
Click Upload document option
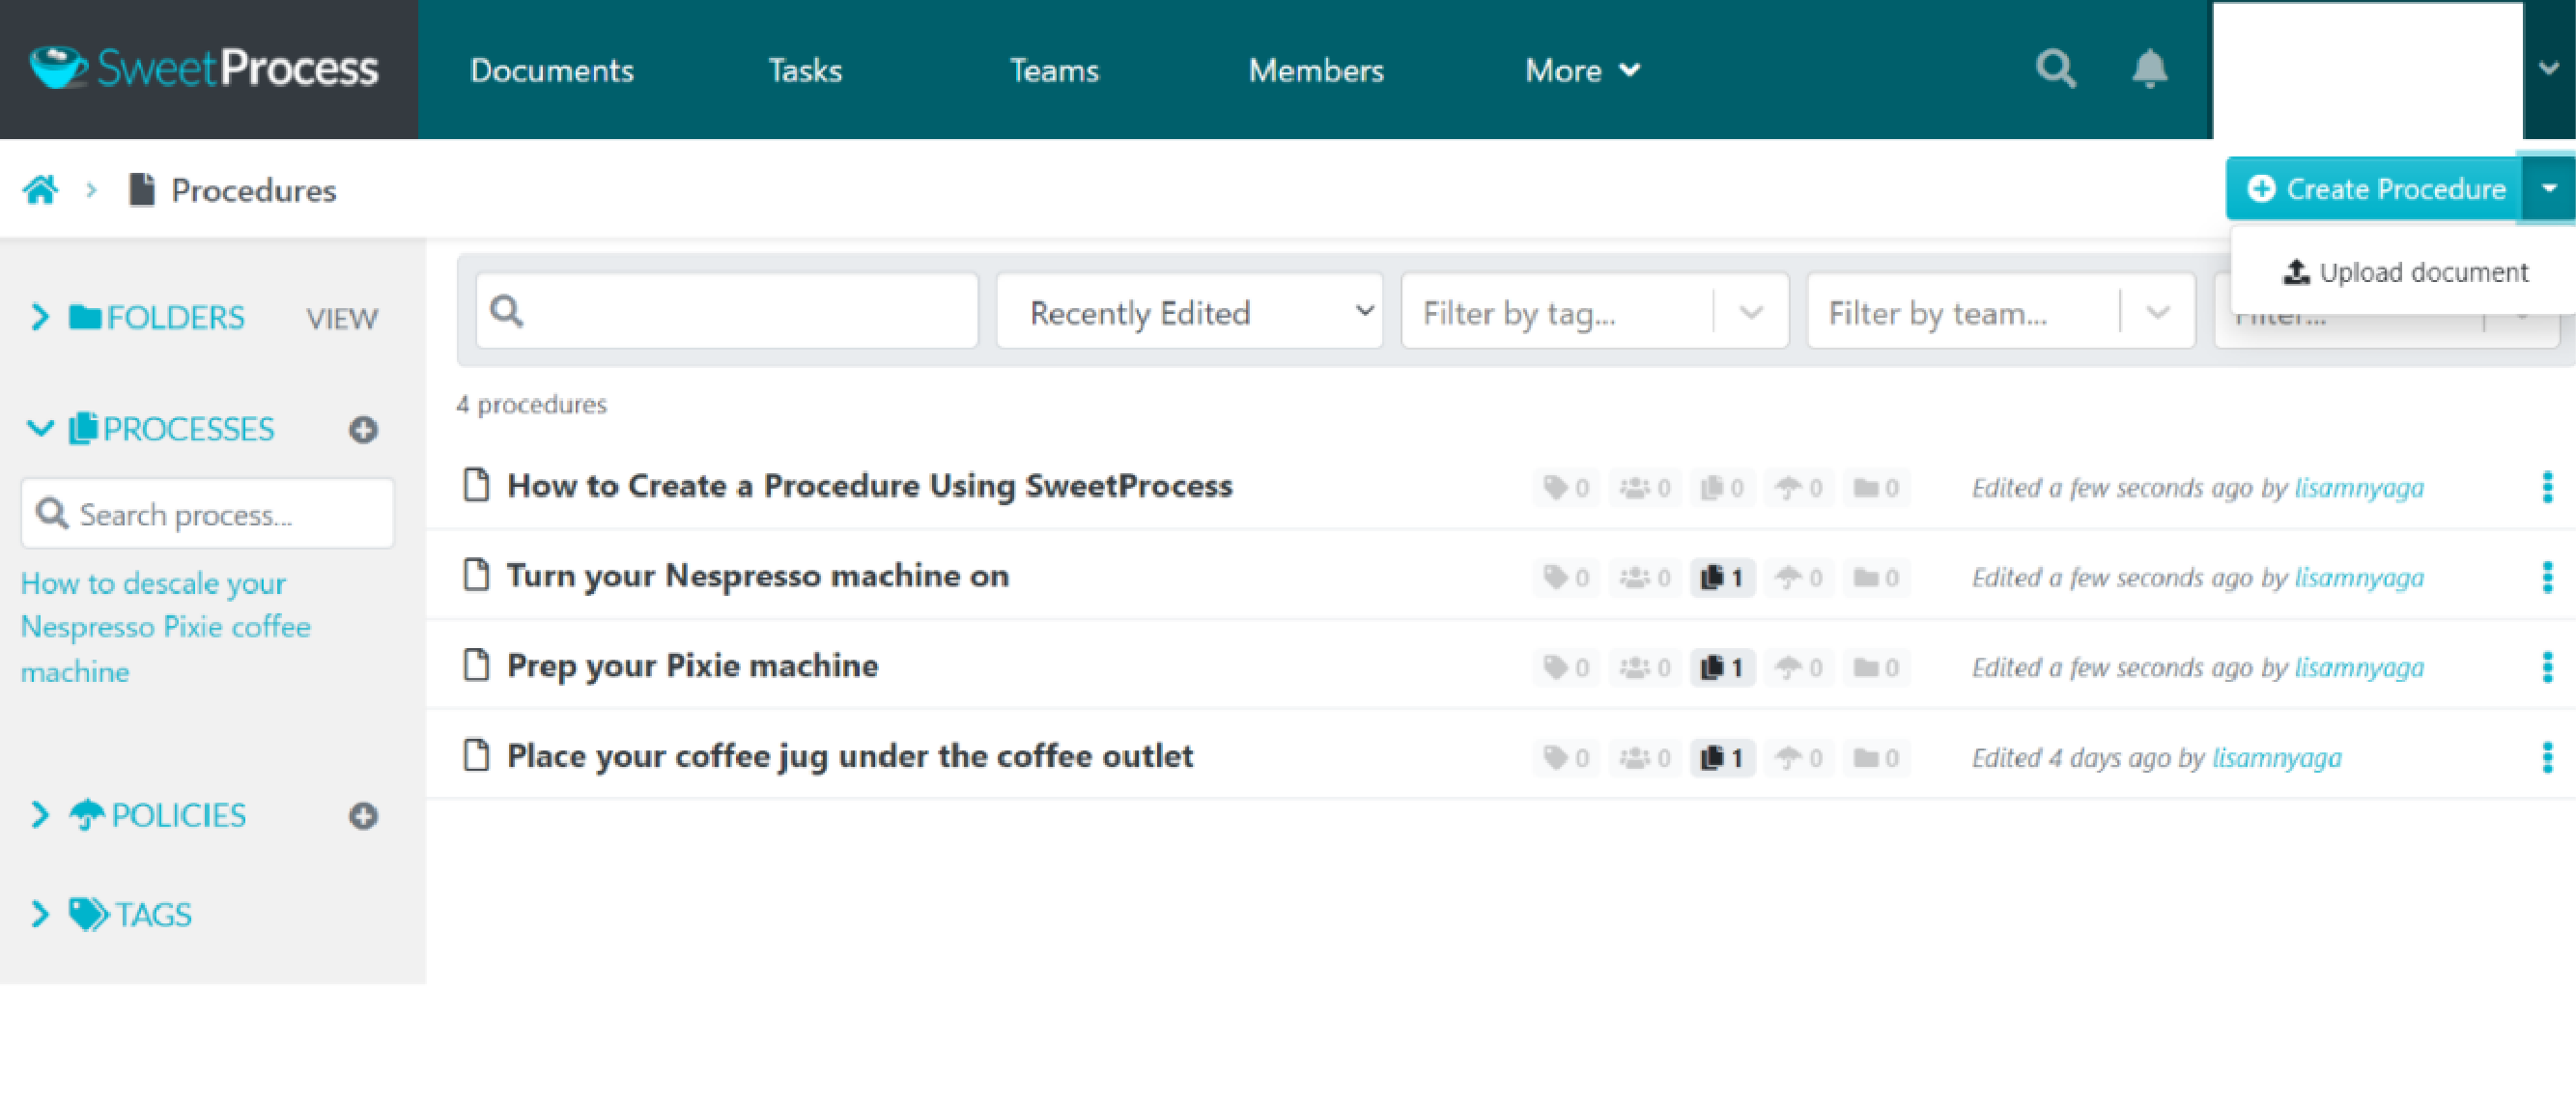tap(2403, 269)
